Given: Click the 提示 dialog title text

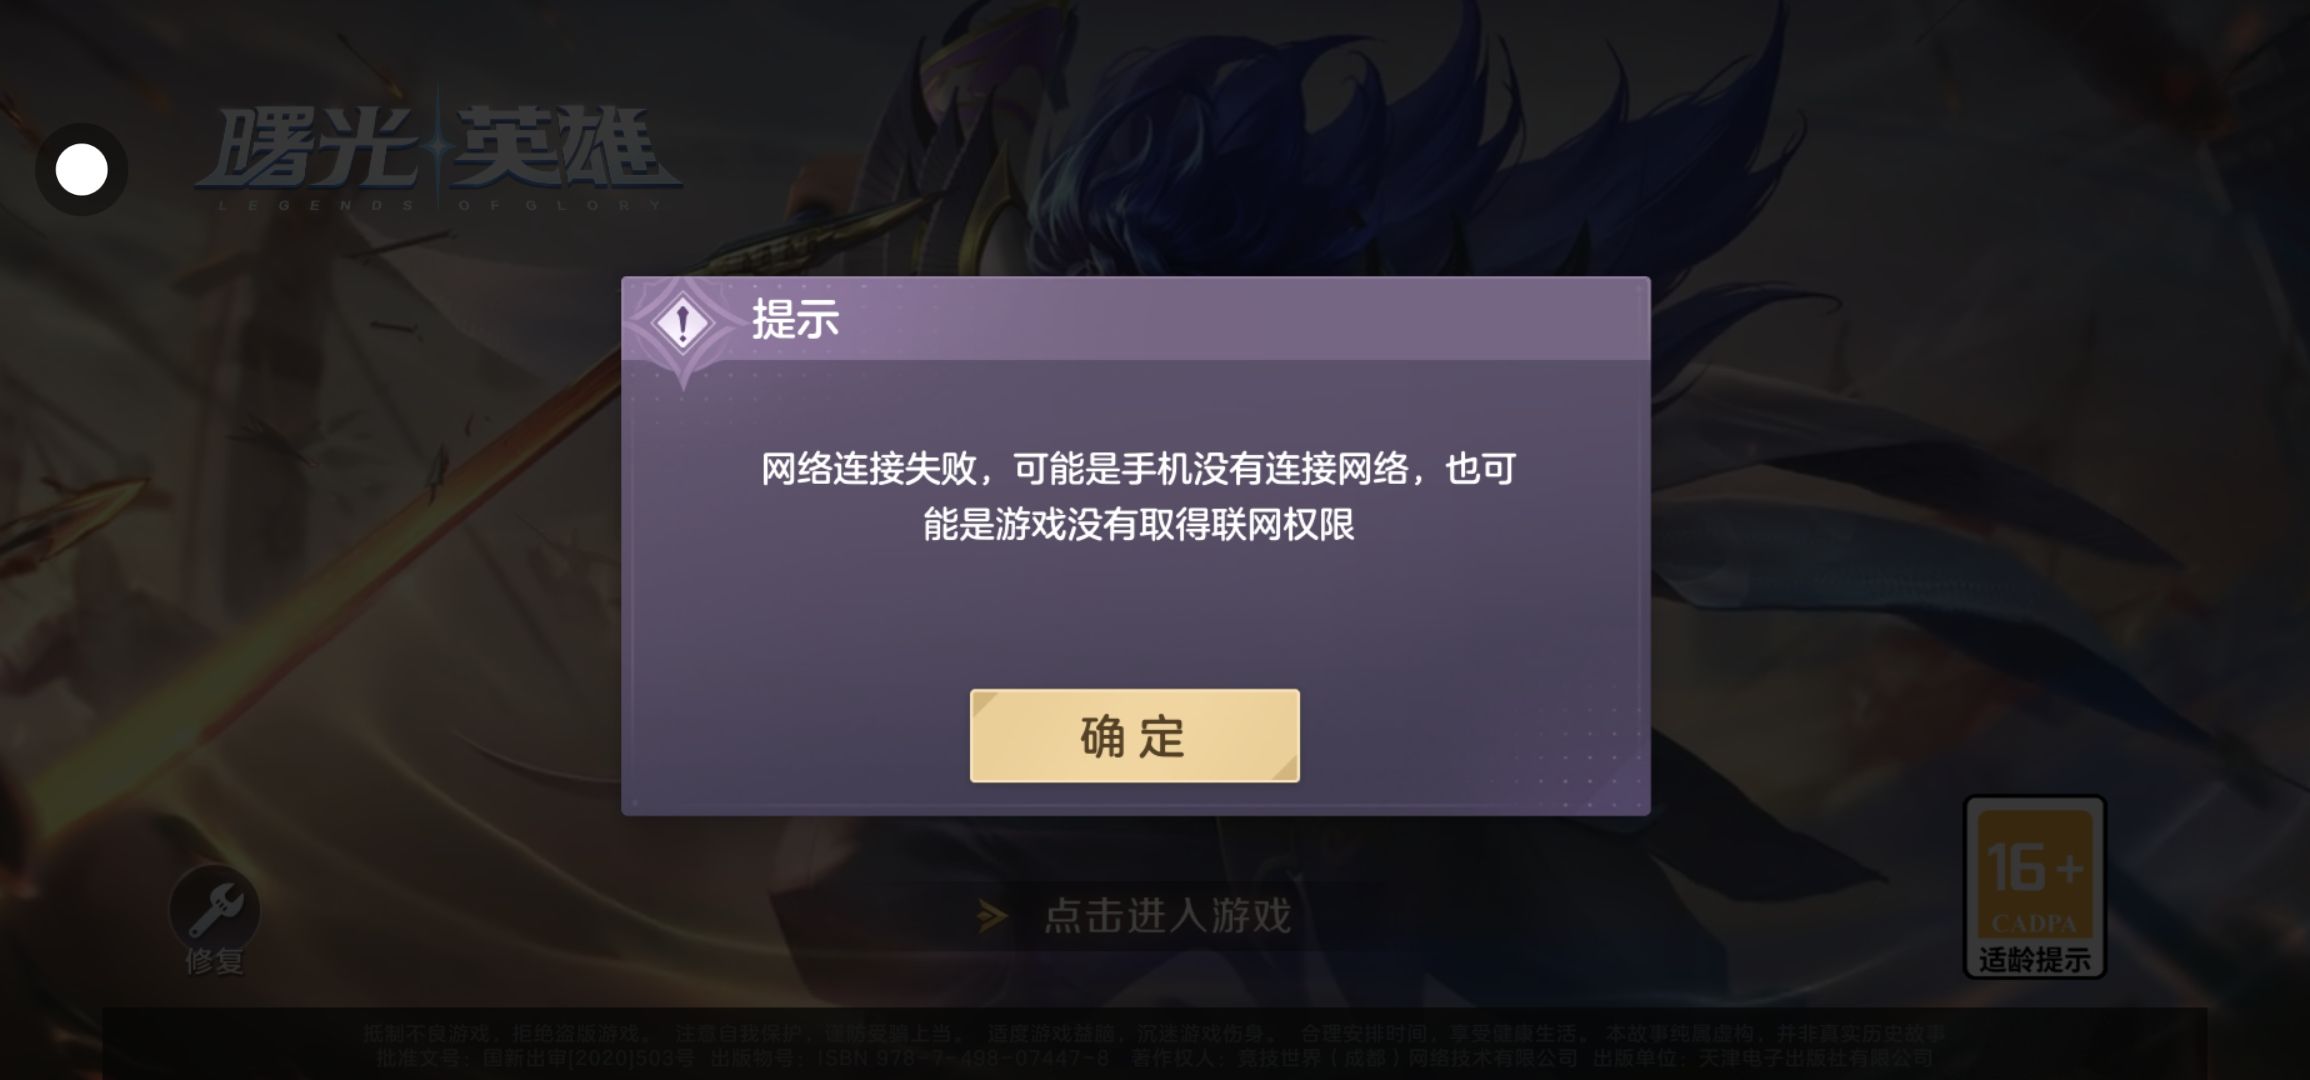Looking at the screenshot, I should pos(795,320).
